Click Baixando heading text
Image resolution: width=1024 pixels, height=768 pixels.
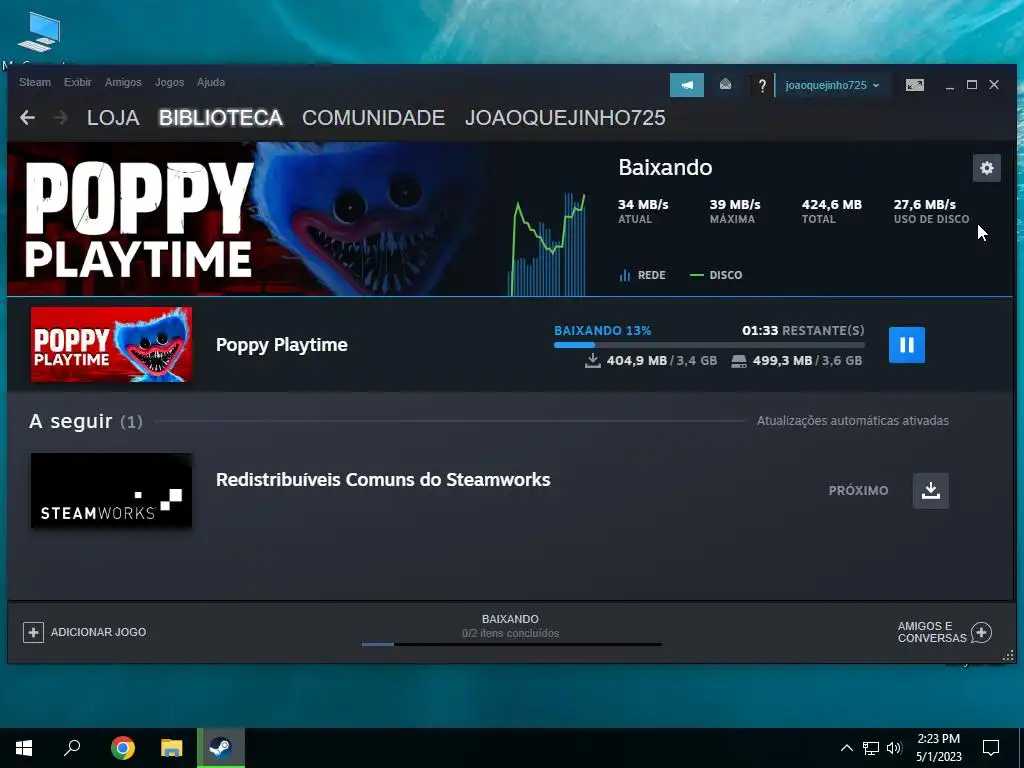pyautogui.click(x=665, y=167)
